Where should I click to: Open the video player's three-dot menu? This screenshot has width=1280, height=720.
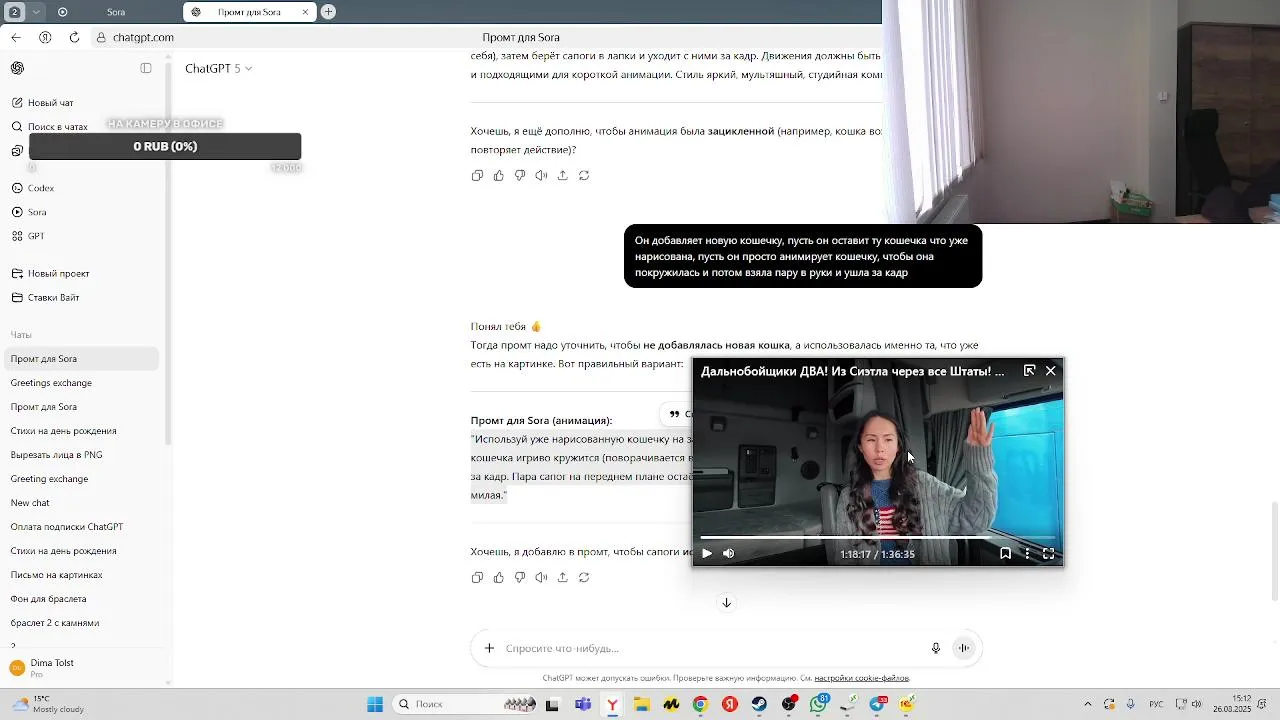click(x=1027, y=553)
